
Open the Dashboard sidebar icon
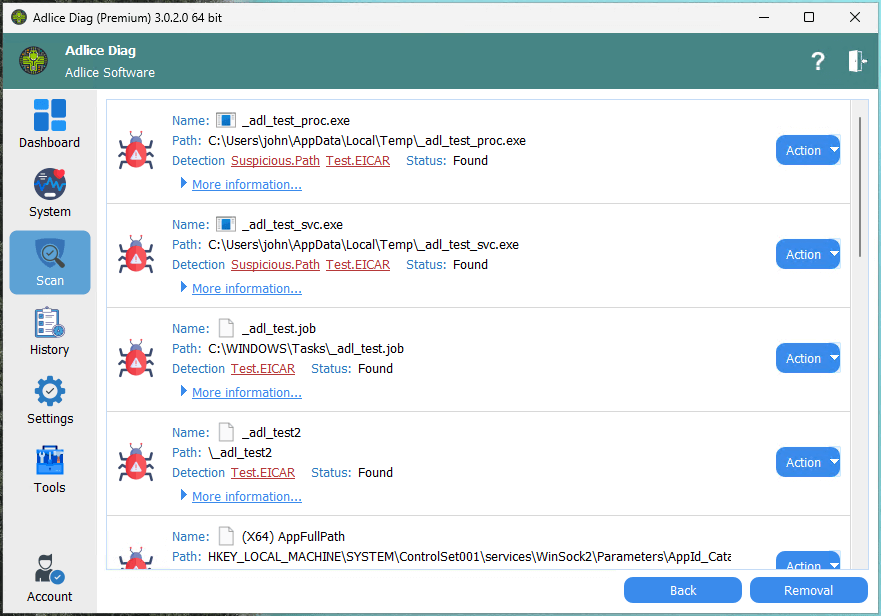[x=49, y=116]
